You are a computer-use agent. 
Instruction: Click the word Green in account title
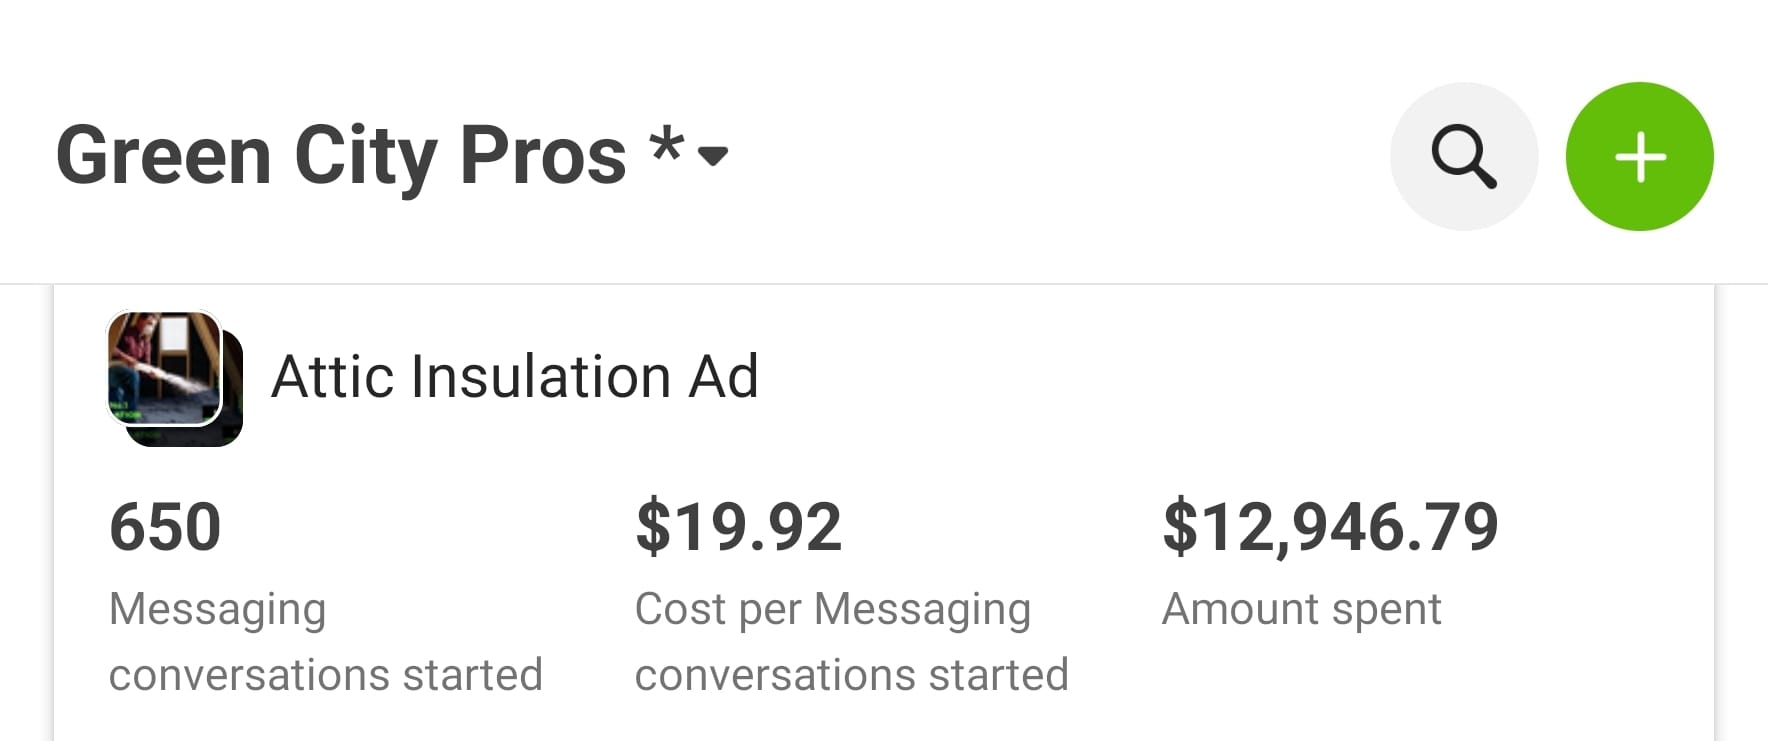click(164, 156)
